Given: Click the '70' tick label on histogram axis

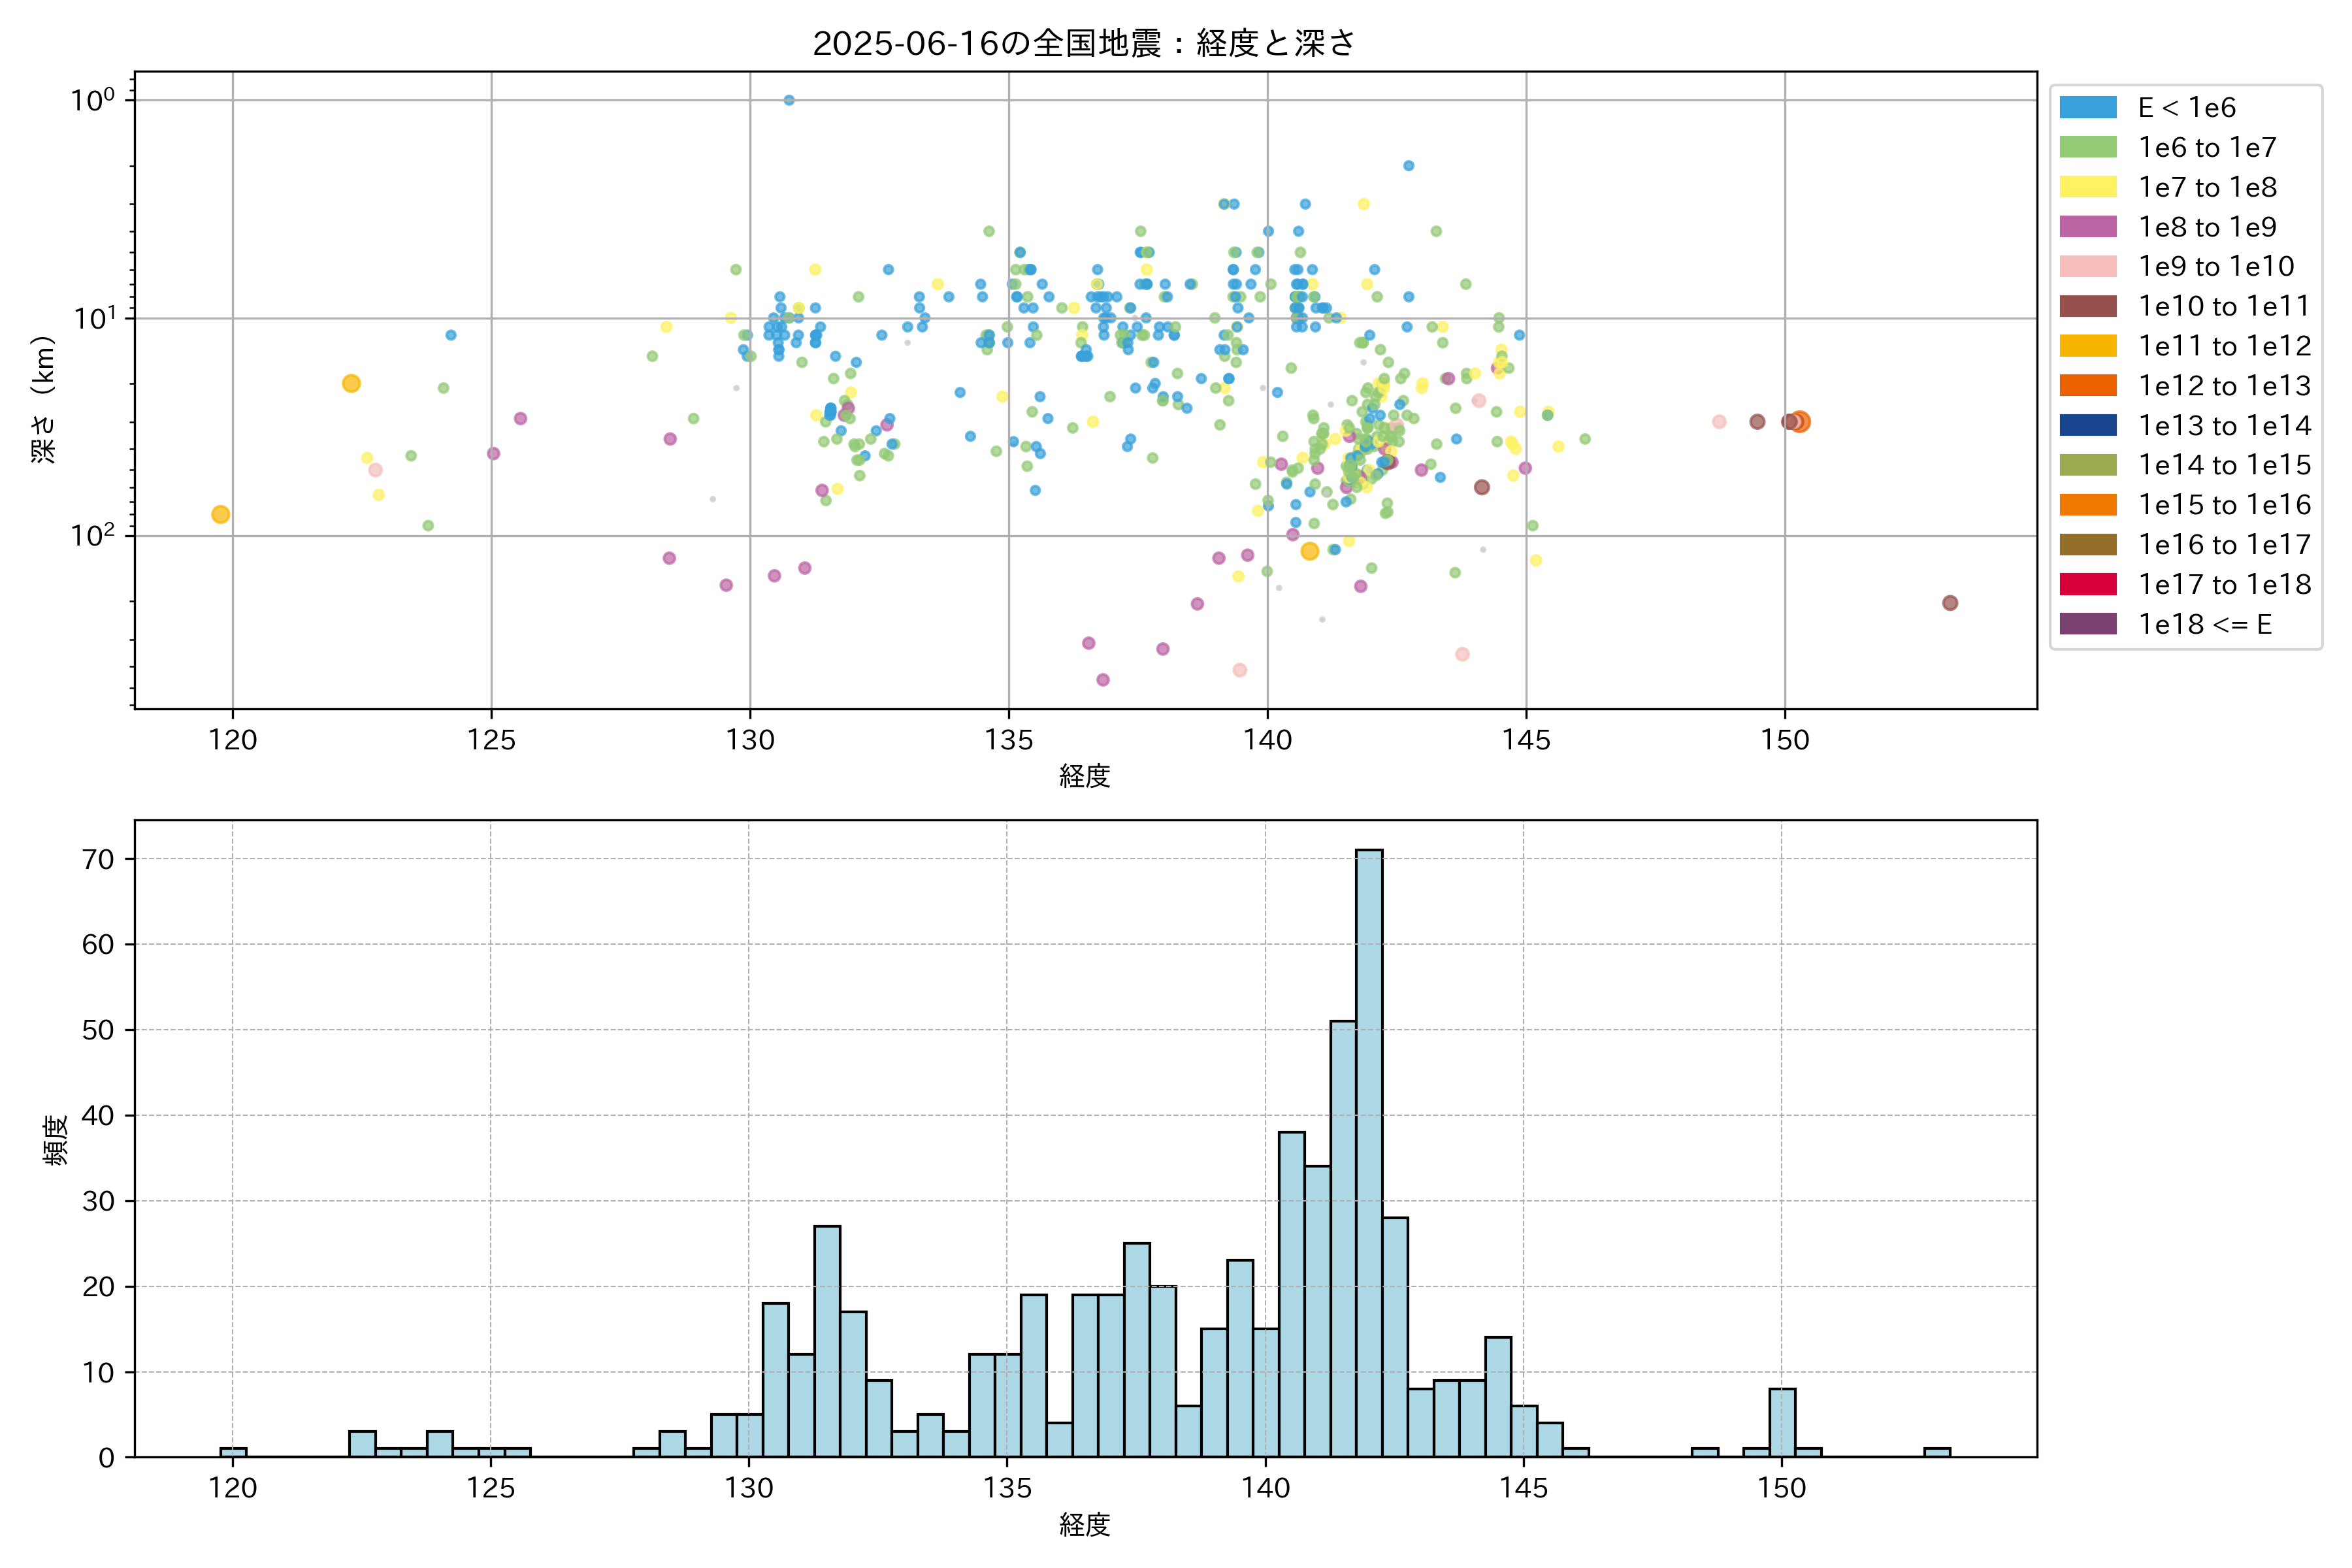Looking at the screenshot, I should [98, 859].
